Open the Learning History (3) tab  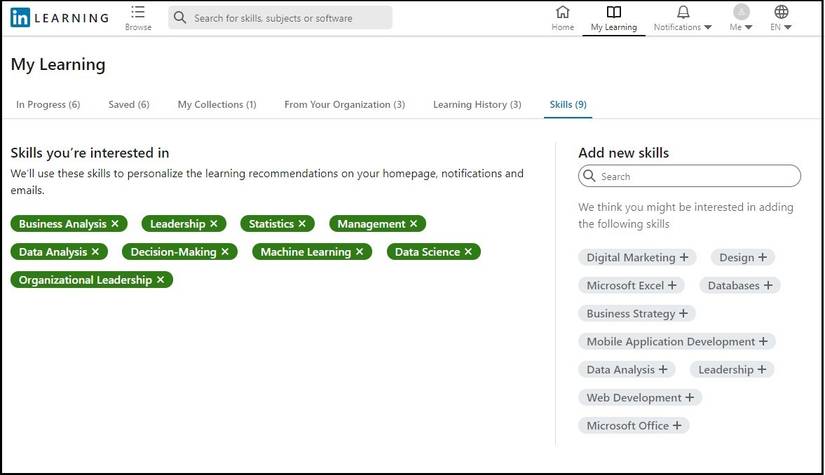477,104
